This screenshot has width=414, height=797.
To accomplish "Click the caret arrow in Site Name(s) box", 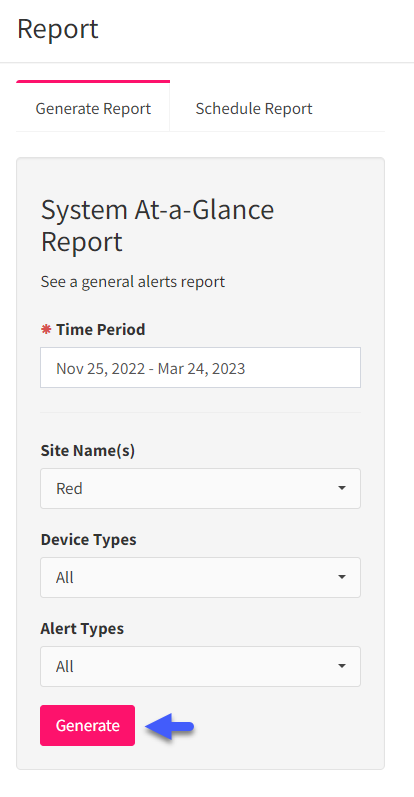I will point(342,488).
